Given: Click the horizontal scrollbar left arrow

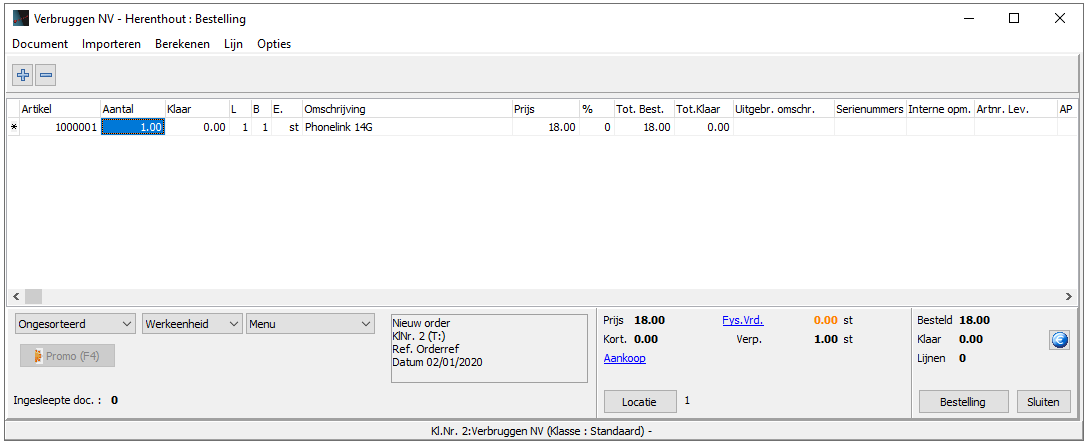Looking at the screenshot, I should (15, 296).
